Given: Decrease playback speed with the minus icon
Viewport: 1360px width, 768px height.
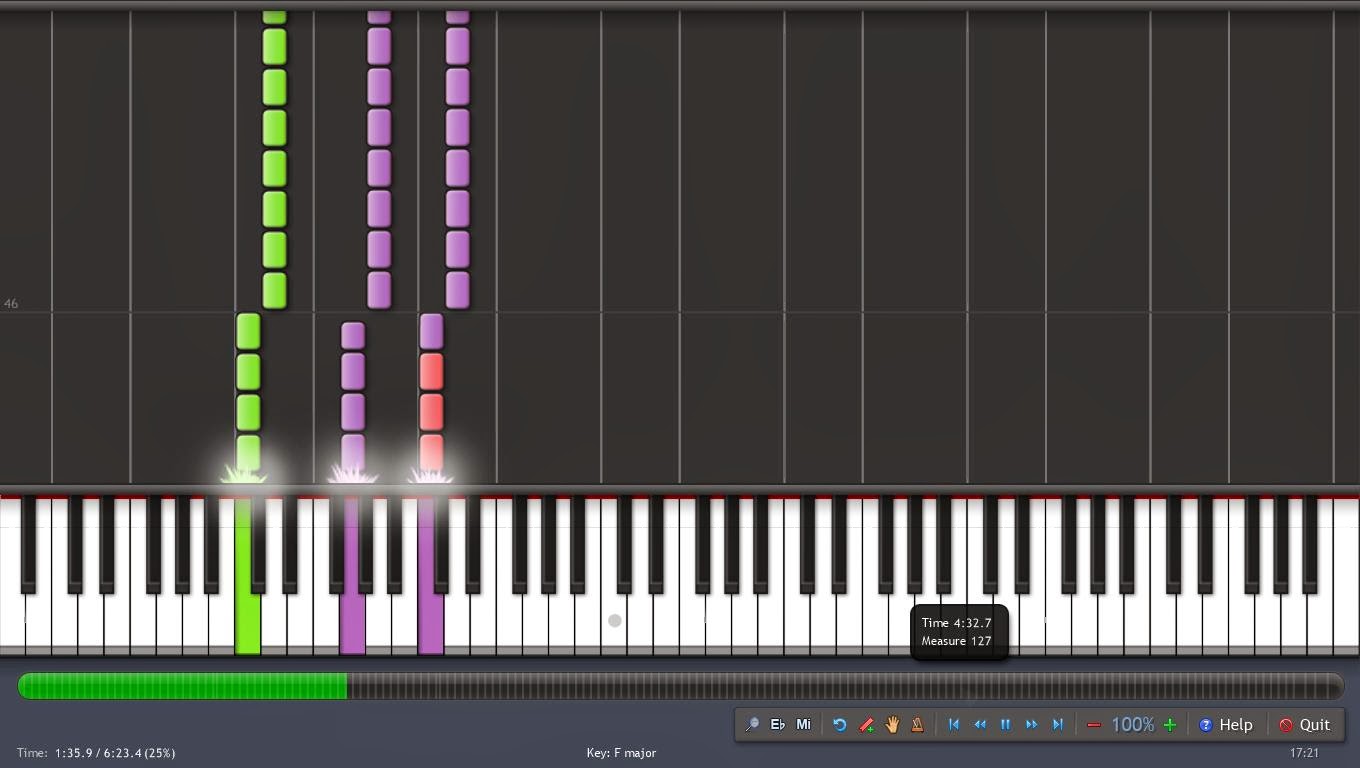Looking at the screenshot, I should click(1094, 724).
